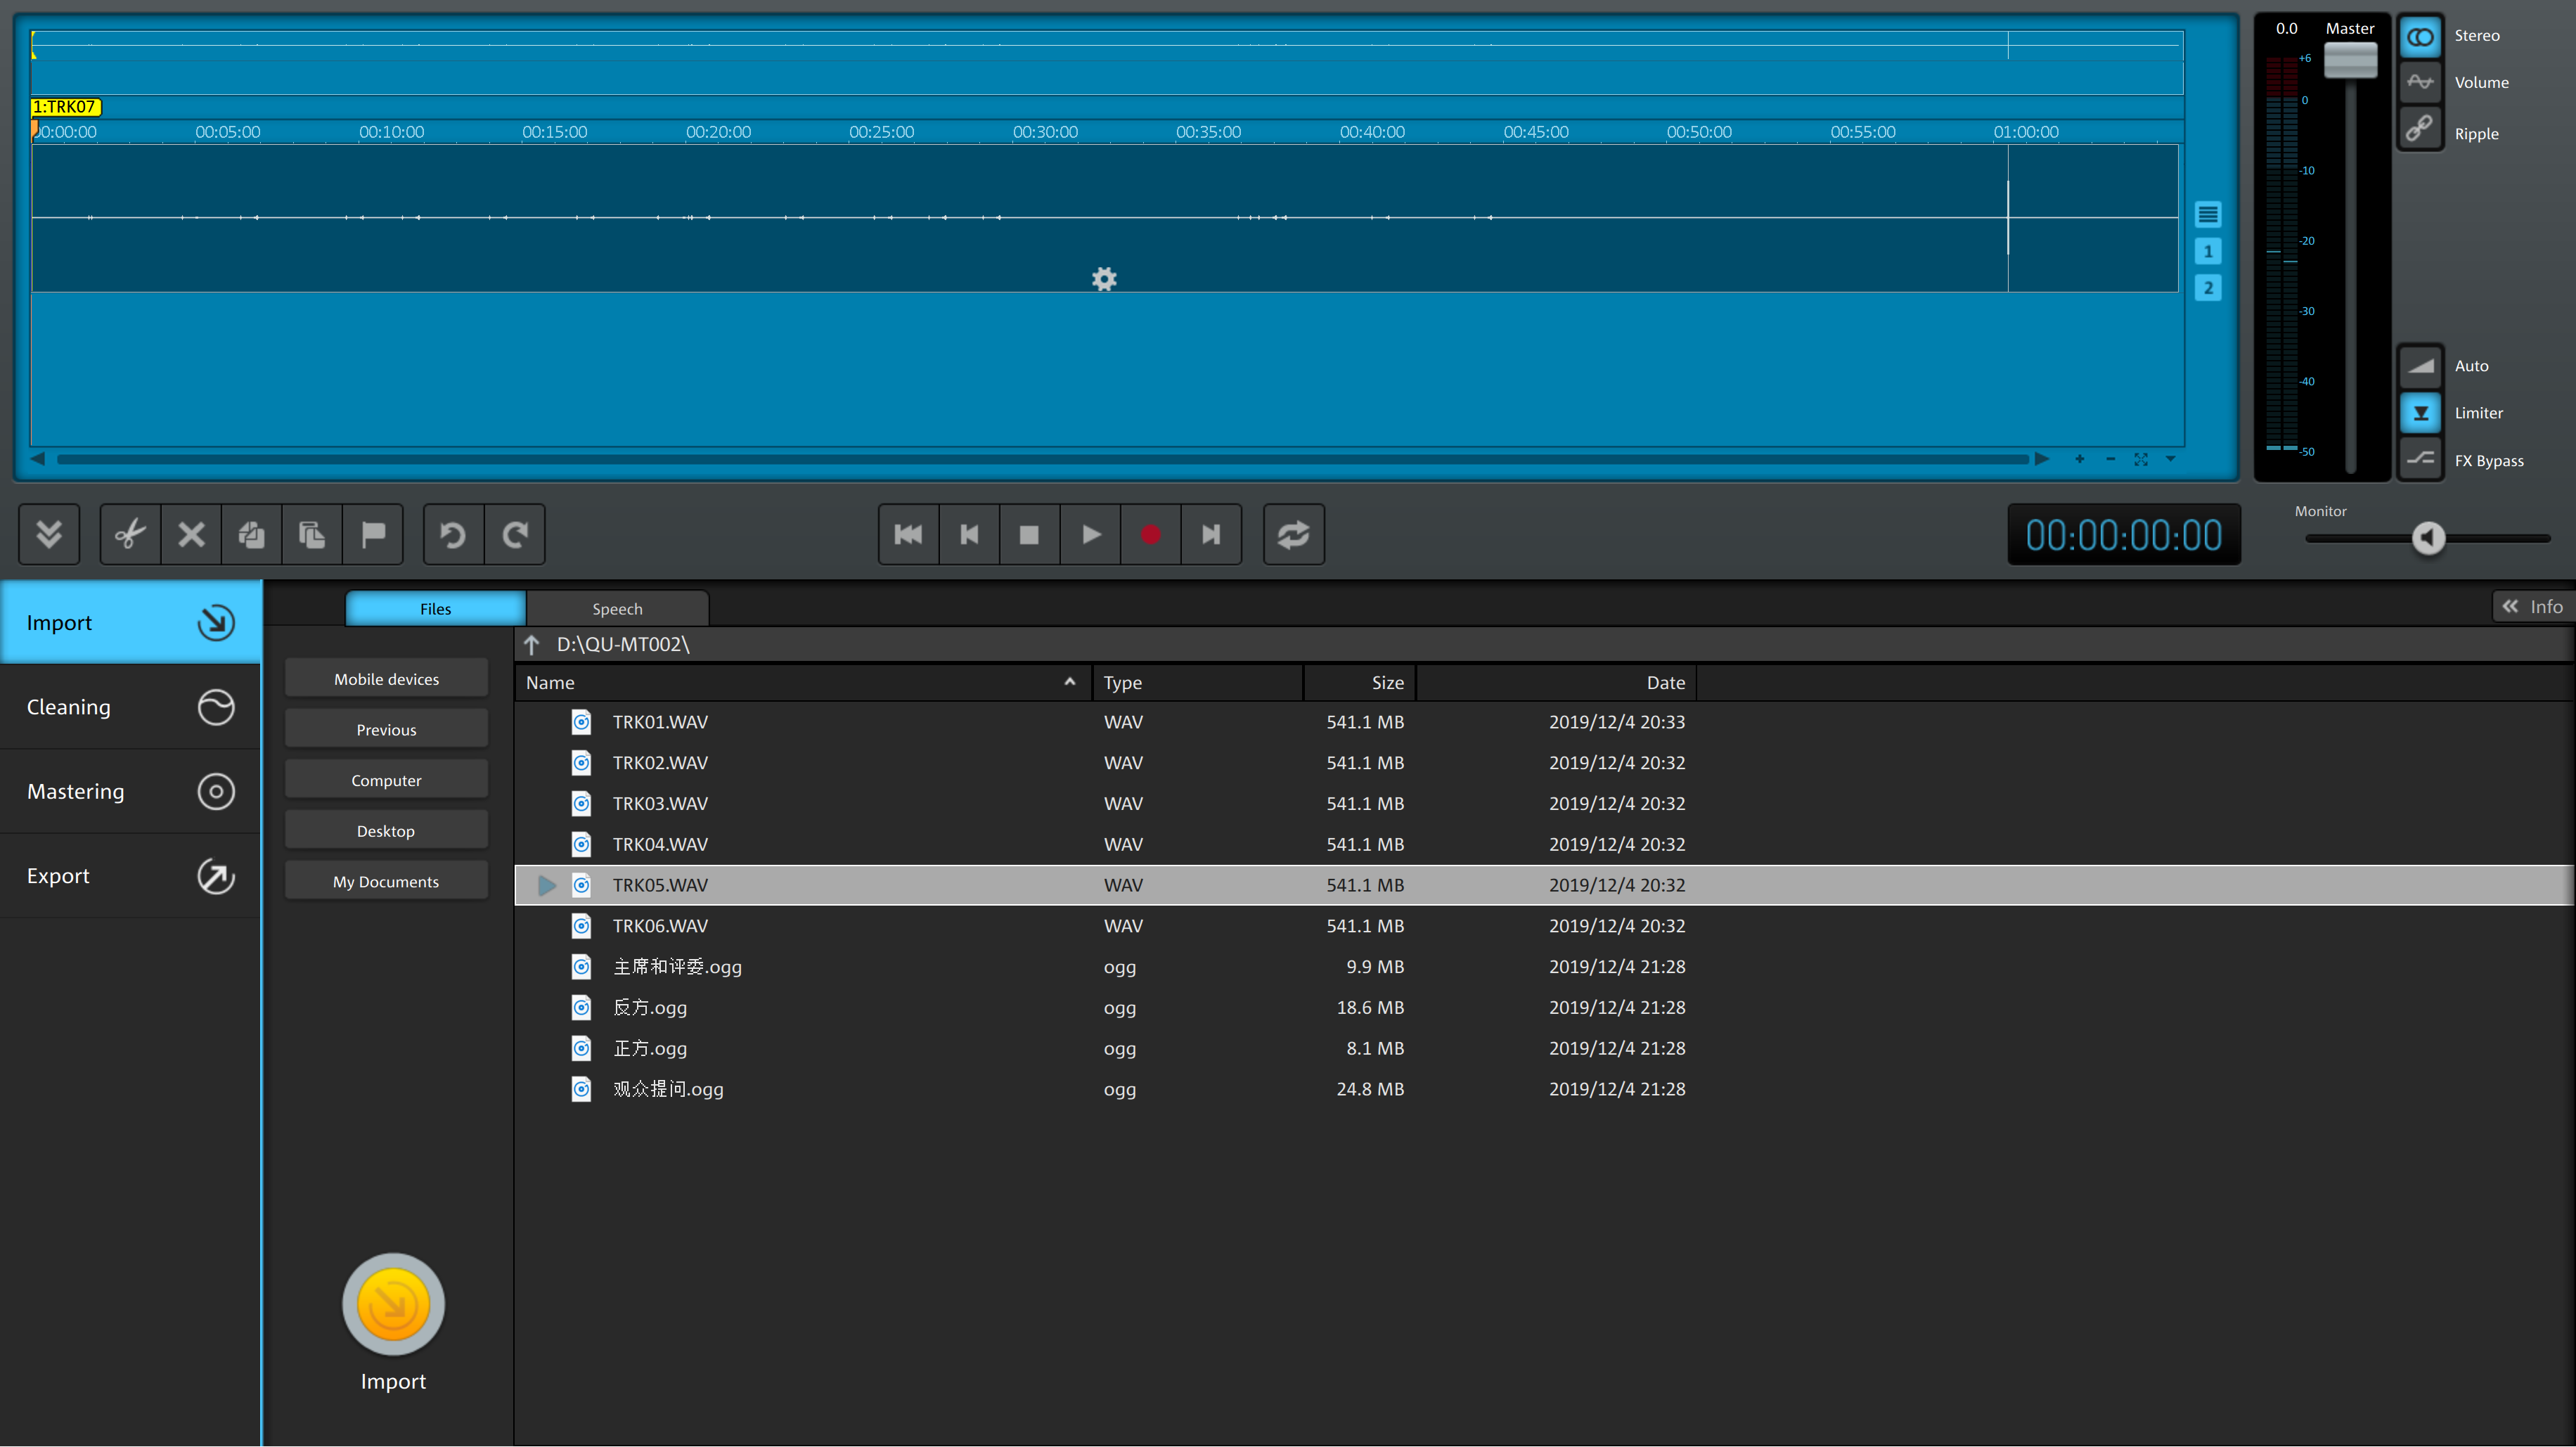
Task: Click the loop playback icon
Action: tap(1293, 535)
